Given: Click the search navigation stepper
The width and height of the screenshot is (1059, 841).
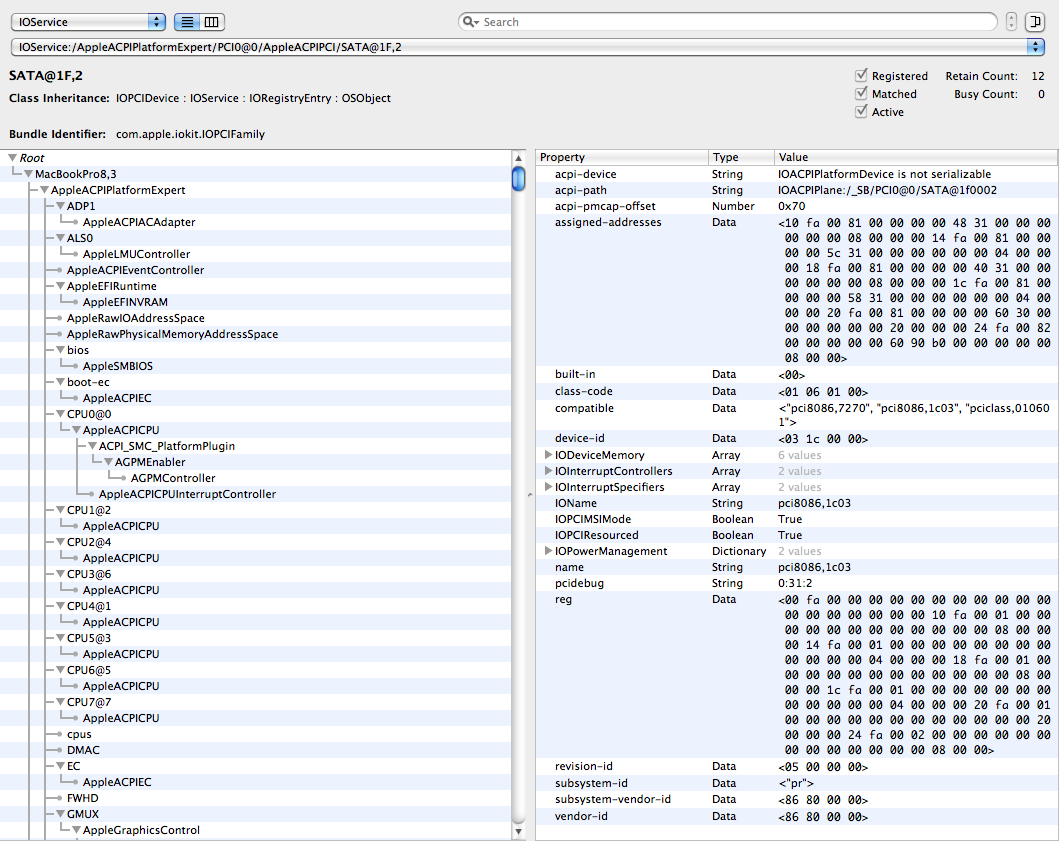Looking at the screenshot, I should pos(1011,22).
